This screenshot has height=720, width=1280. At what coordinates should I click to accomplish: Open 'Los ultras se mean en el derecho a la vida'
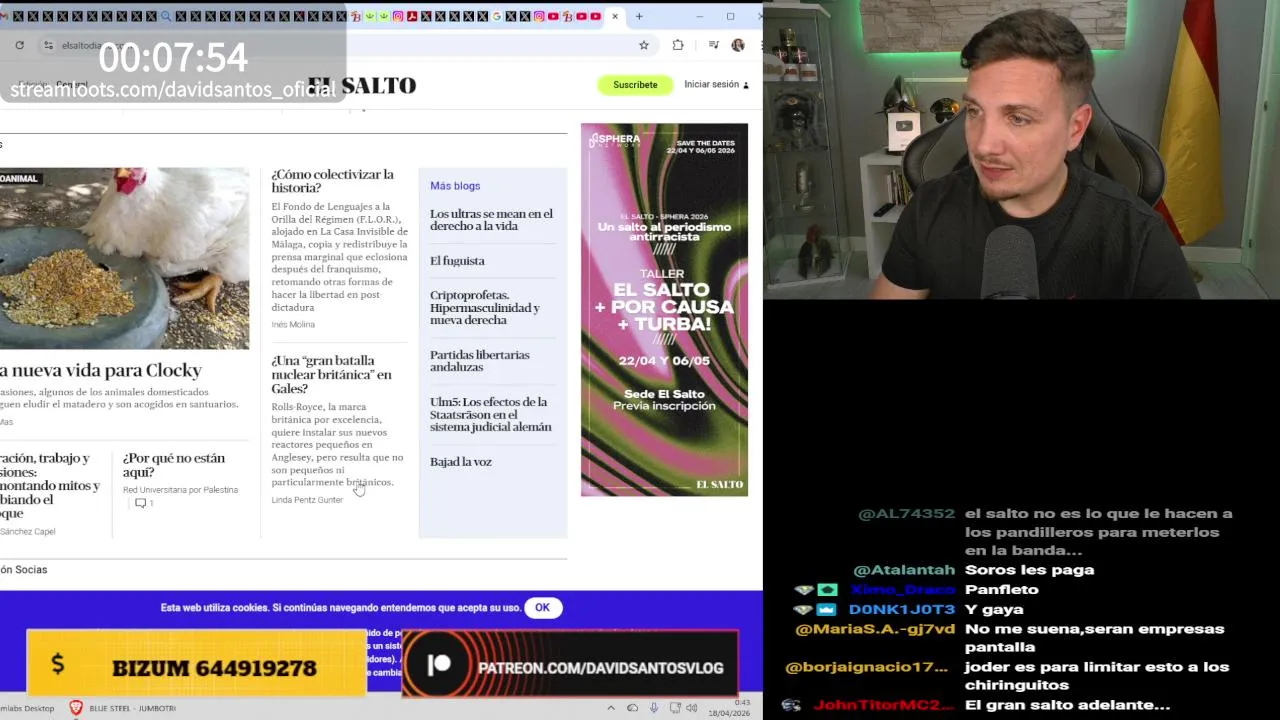click(491, 220)
